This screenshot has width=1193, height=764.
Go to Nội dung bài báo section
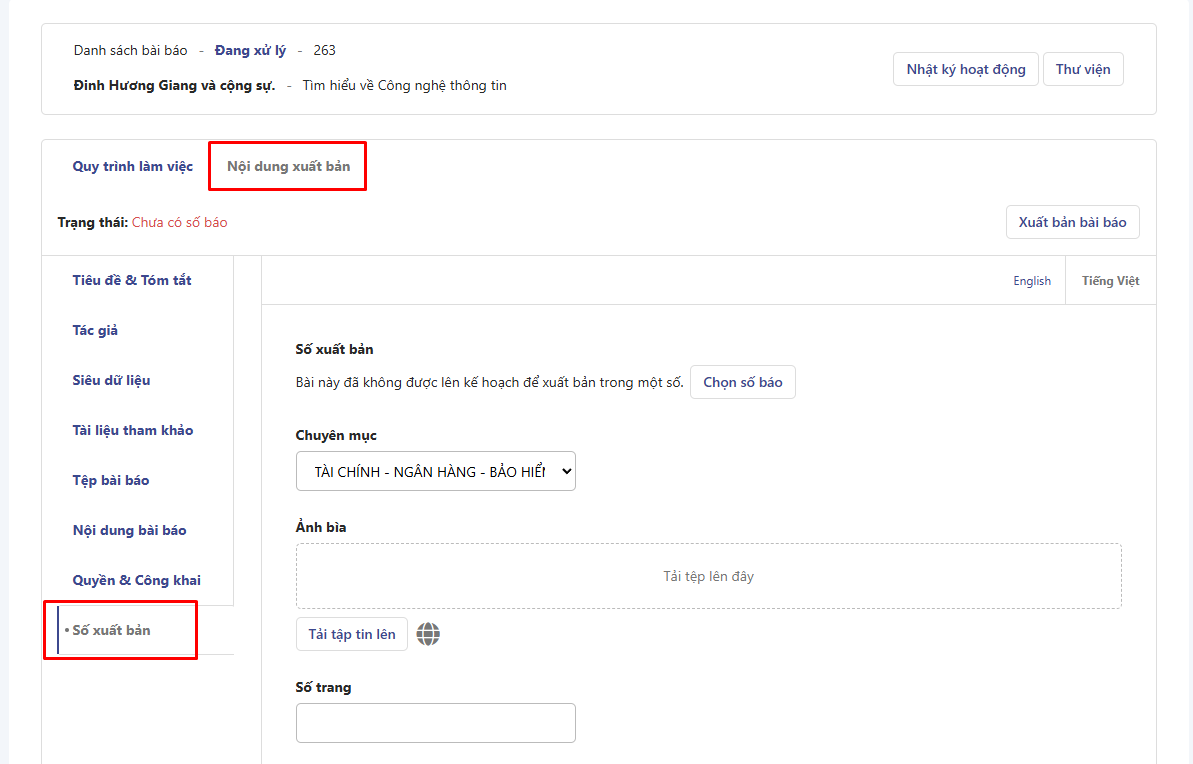coord(129,530)
